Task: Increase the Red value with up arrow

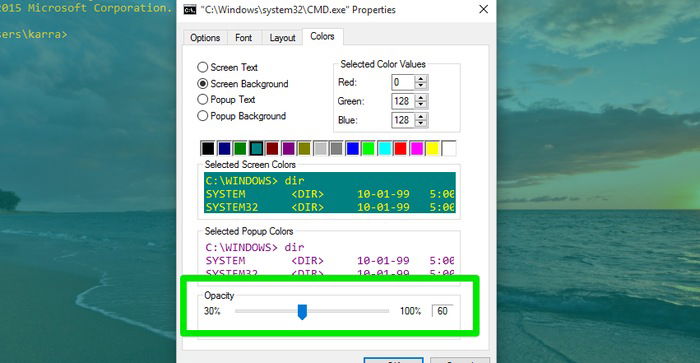Action: click(x=421, y=79)
